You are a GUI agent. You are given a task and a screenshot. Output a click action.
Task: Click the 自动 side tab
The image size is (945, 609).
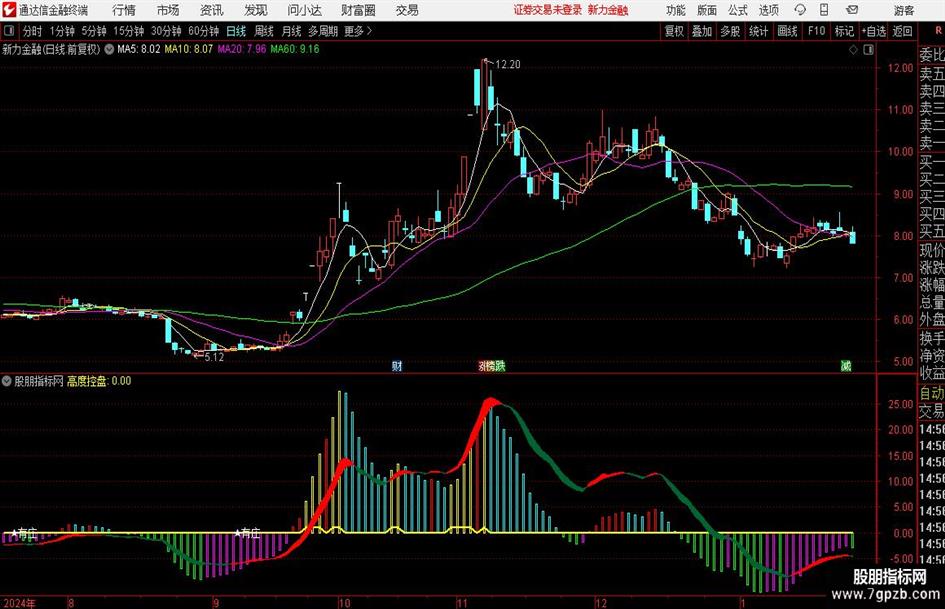(x=932, y=393)
